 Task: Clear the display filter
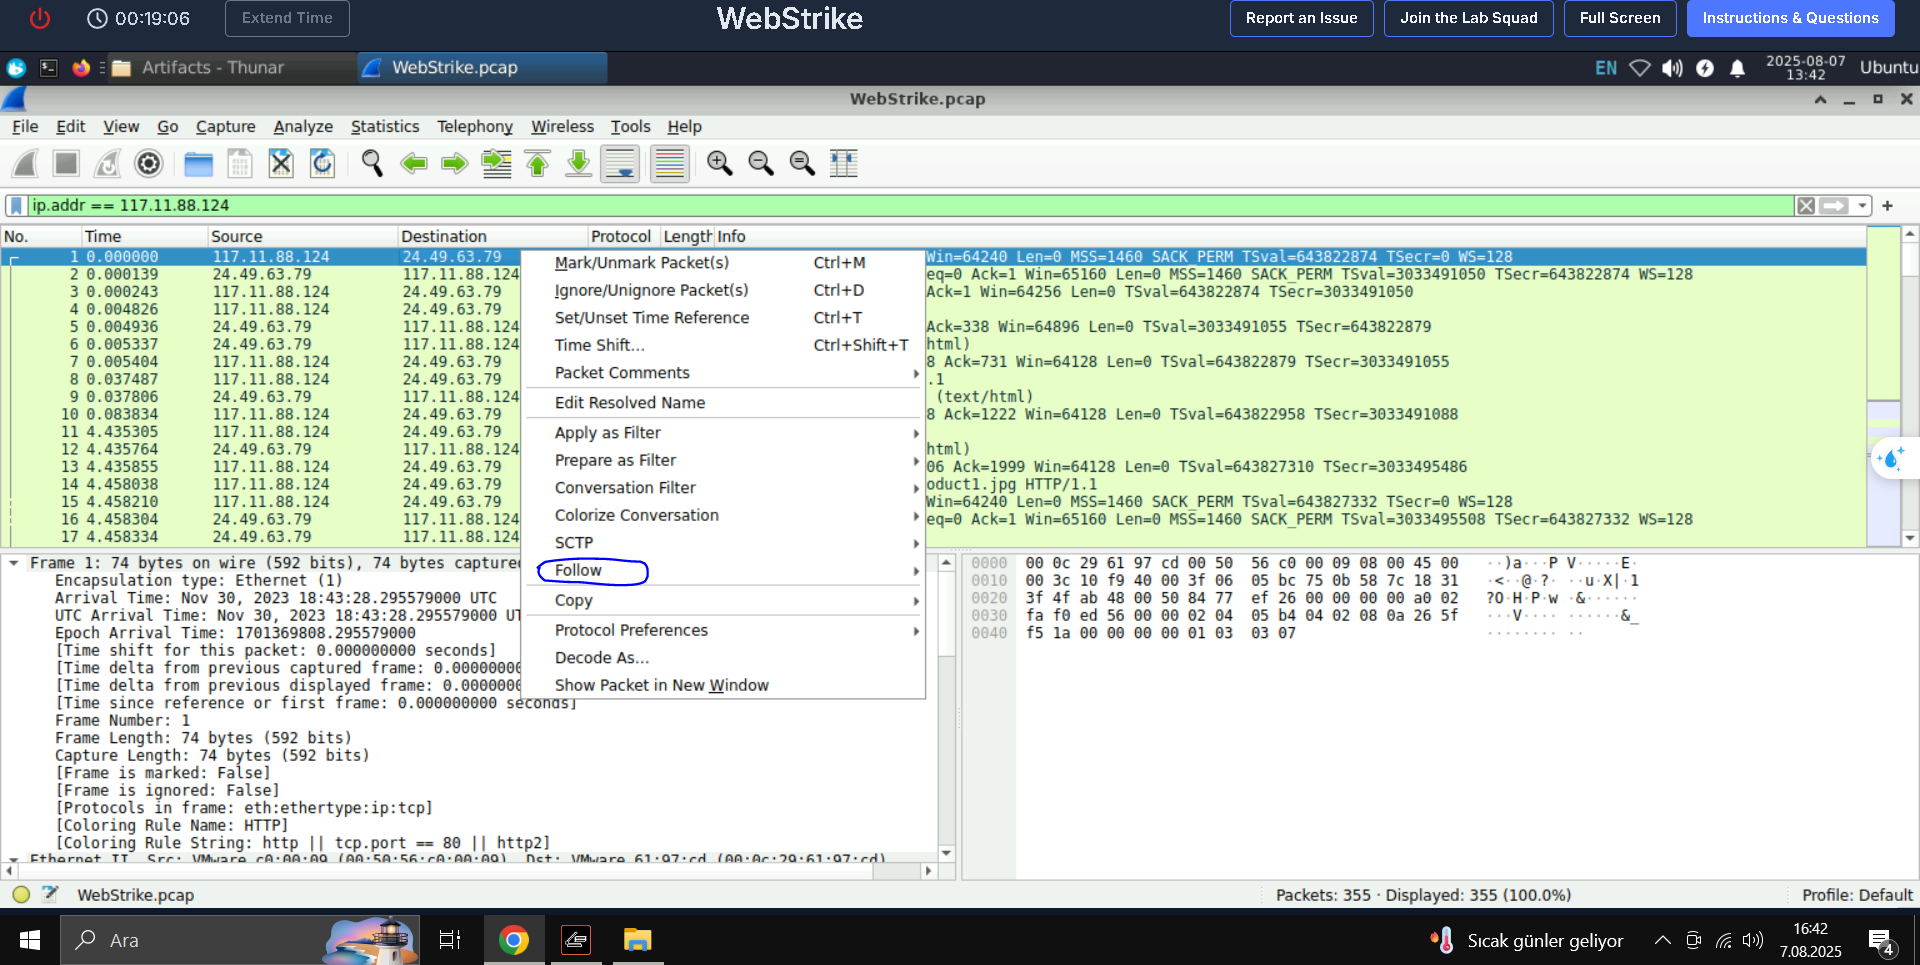pyautogui.click(x=1806, y=205)
